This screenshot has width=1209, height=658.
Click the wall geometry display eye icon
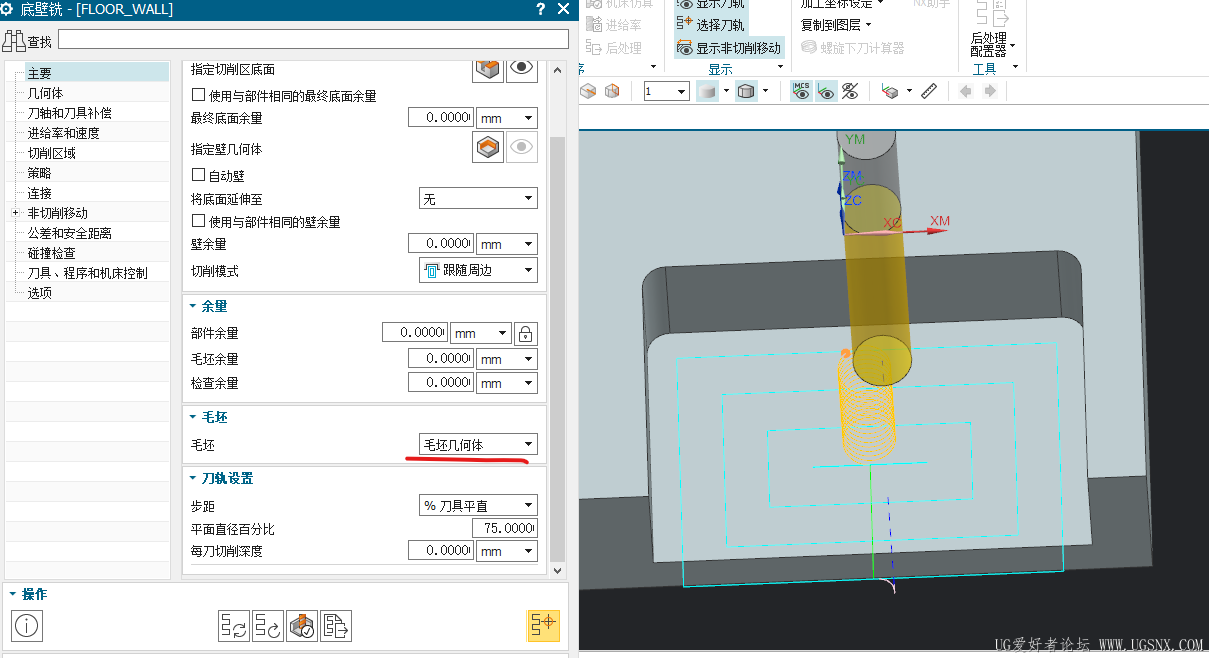pyautogui.click(x=522, y=148)
